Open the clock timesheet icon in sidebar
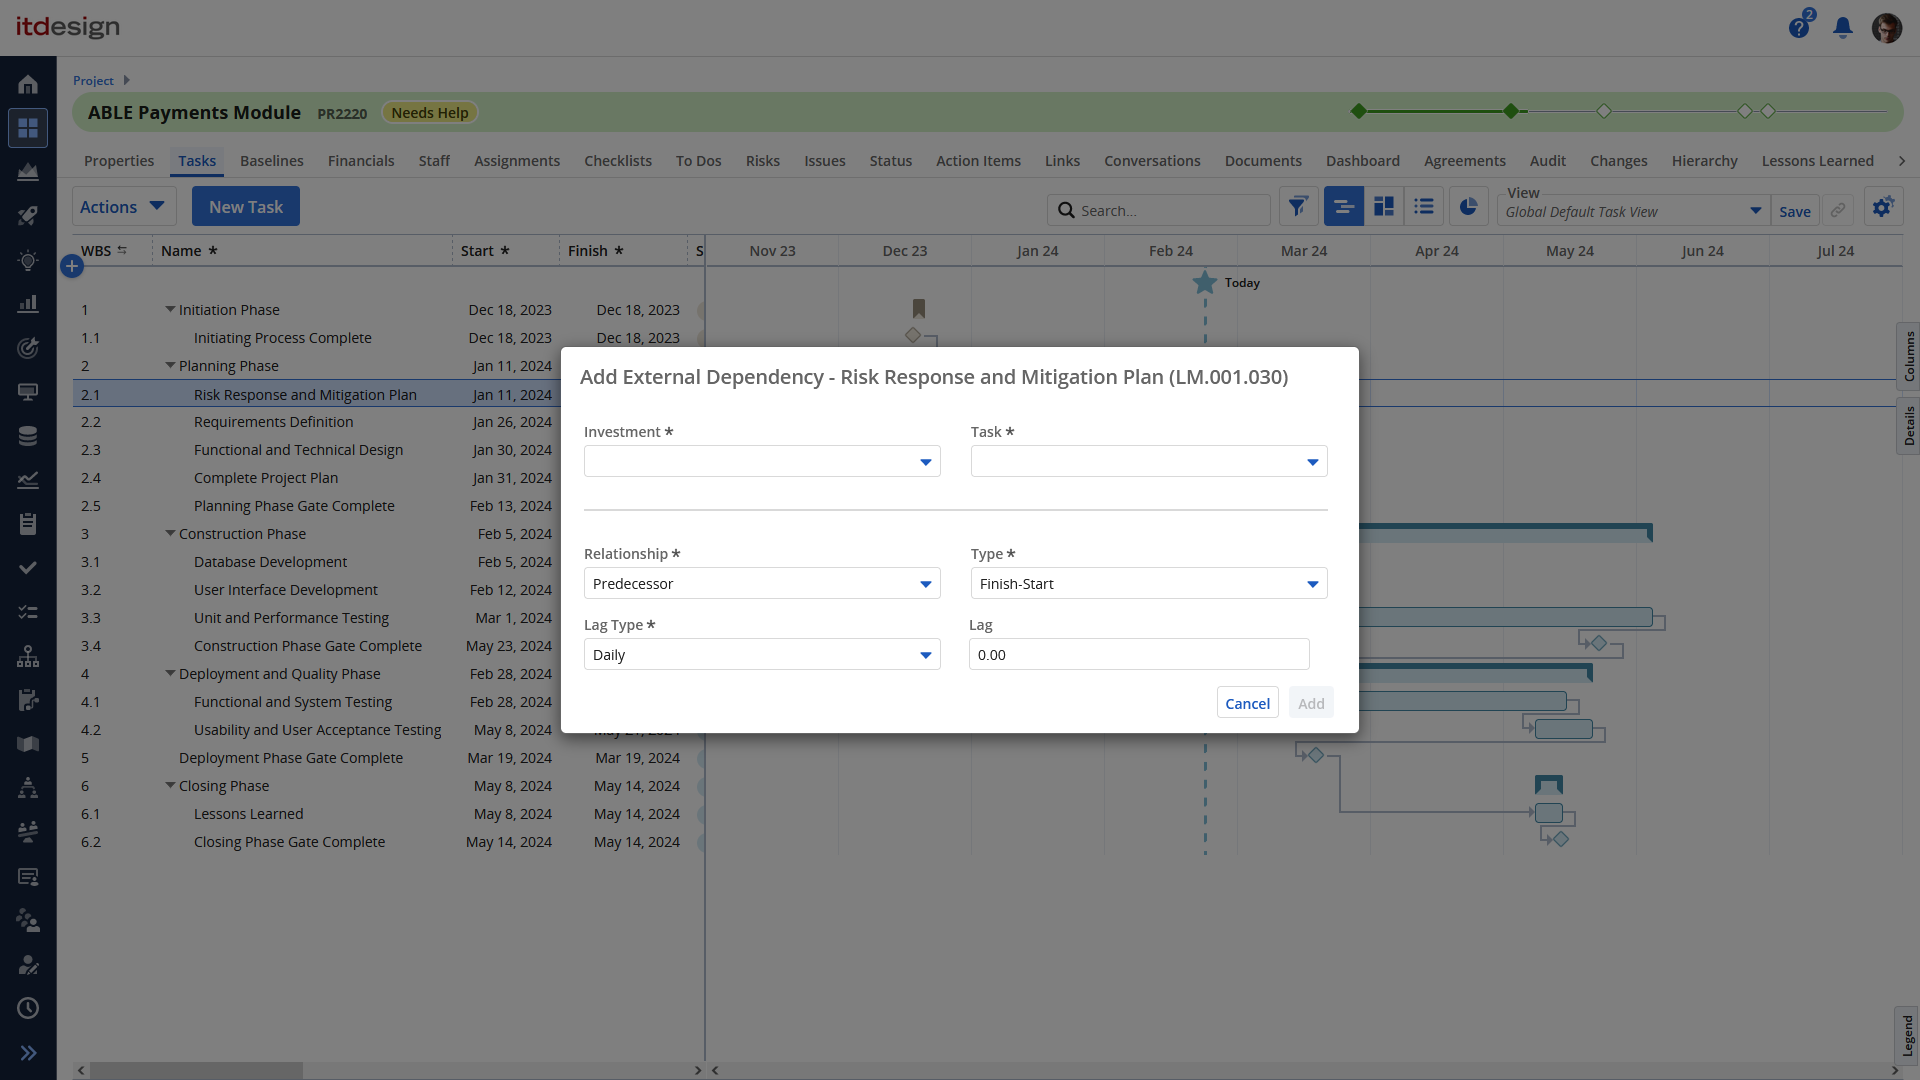This screenshot has width=1920, height=1080. click(28, 1008)
